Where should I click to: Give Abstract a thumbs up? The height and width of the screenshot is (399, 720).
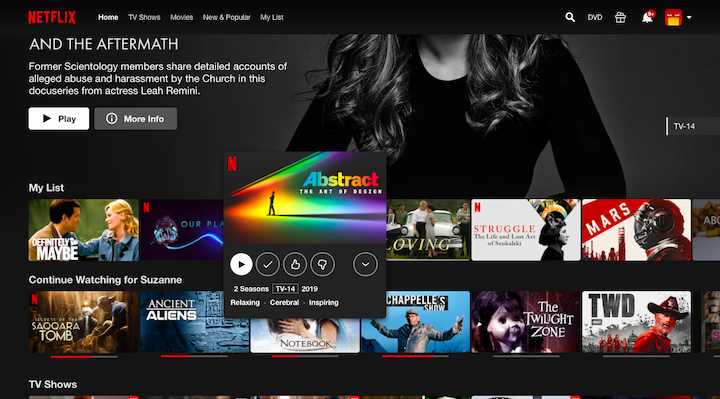295,264
